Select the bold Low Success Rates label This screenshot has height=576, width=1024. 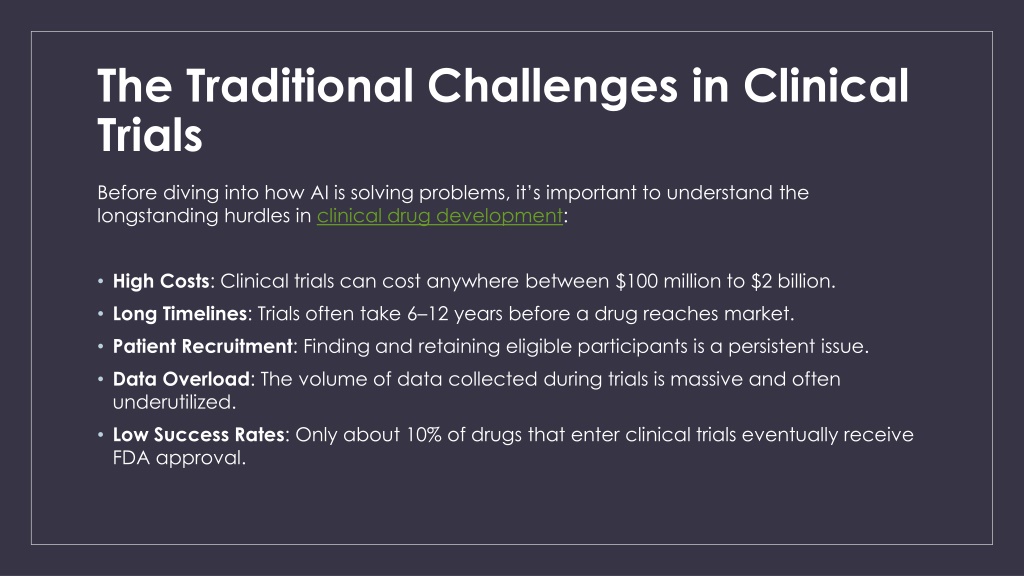[199, 434]
